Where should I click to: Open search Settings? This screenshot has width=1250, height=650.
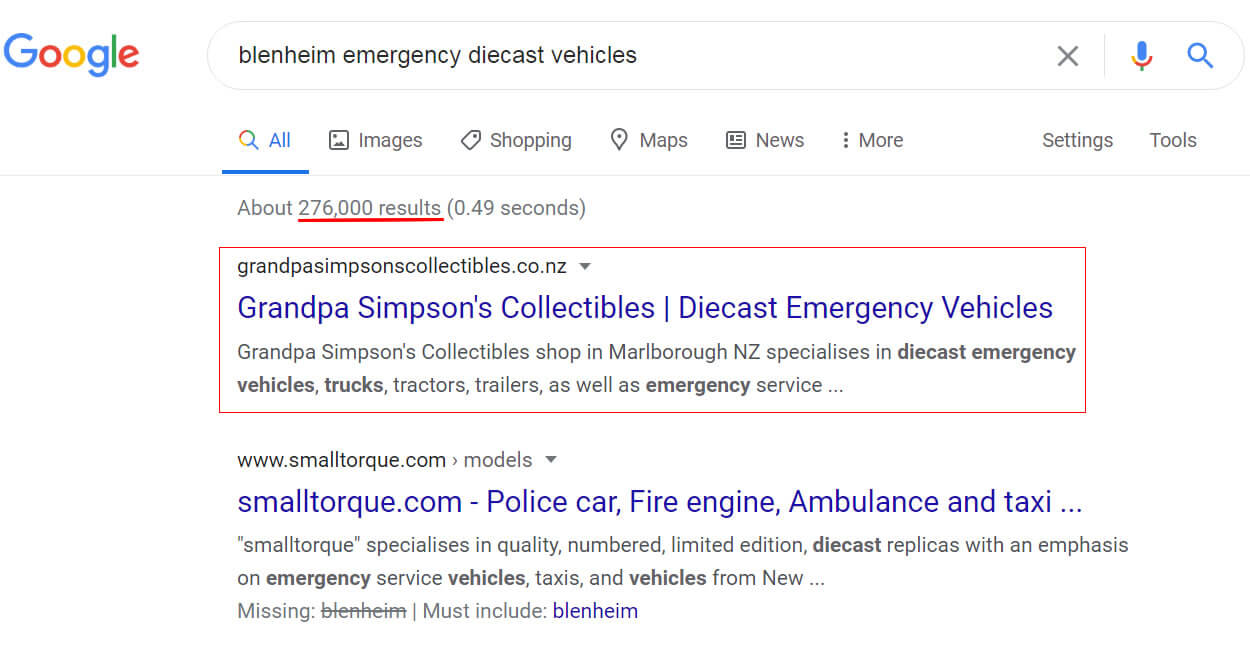pos(1077,140)
